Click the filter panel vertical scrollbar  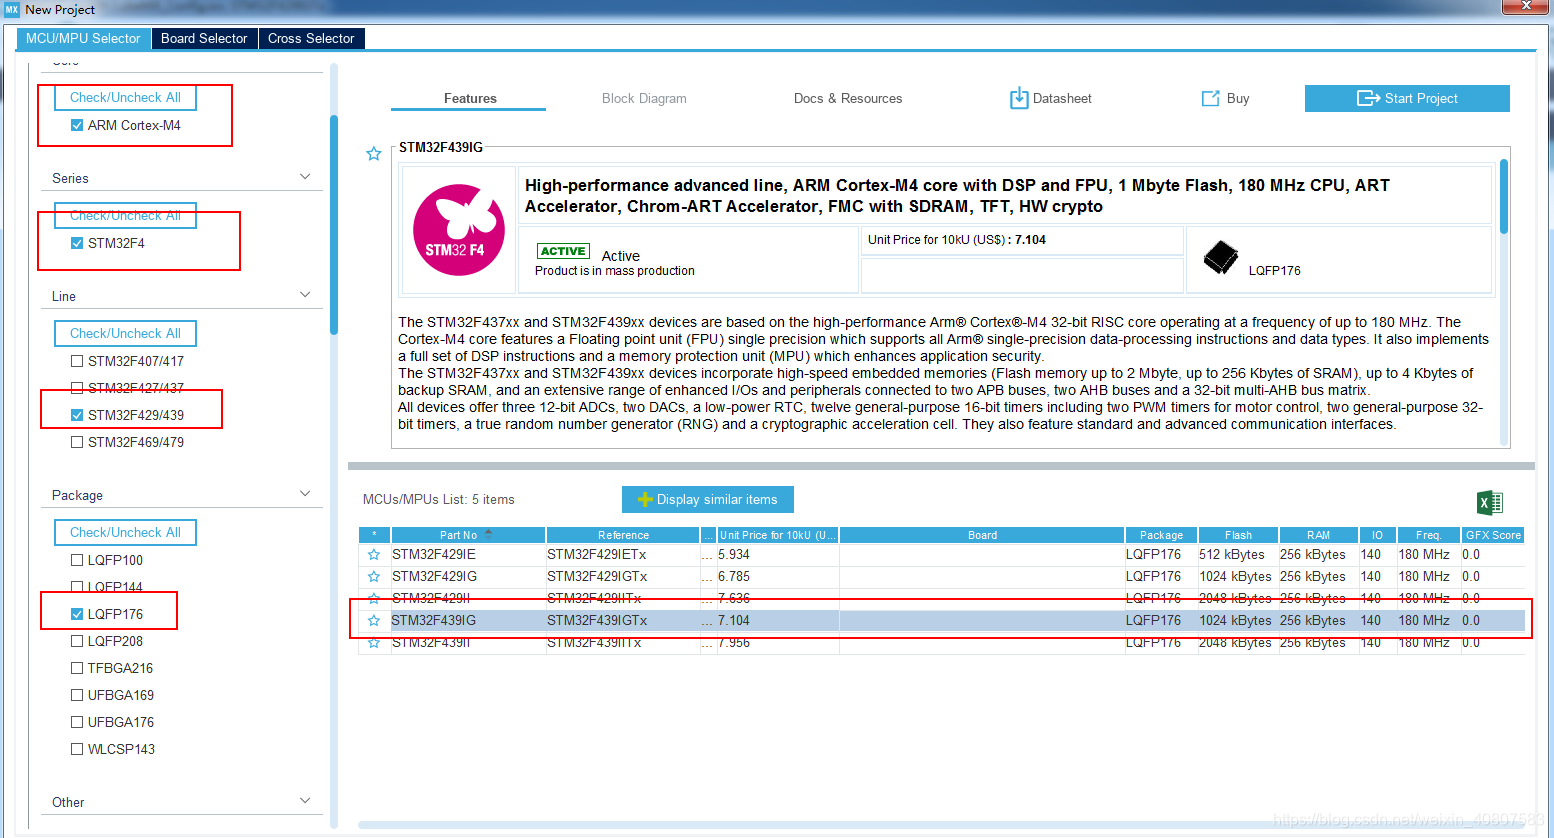[334, 225]
